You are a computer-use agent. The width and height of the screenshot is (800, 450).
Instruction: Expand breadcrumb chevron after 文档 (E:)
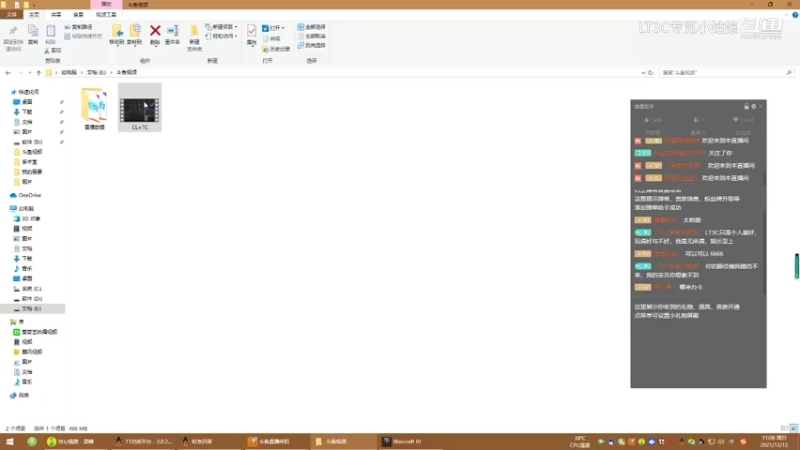(x=111, y=73)
